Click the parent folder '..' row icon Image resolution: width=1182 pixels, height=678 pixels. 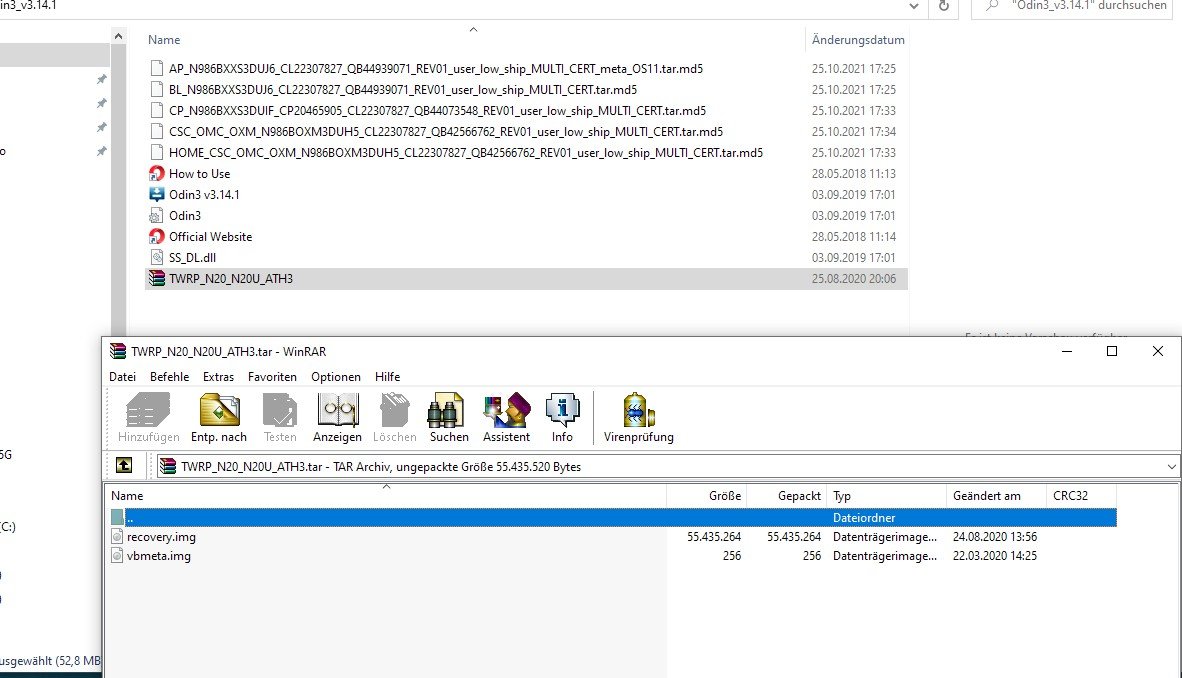pyautogui.click(x=117, y=517)
